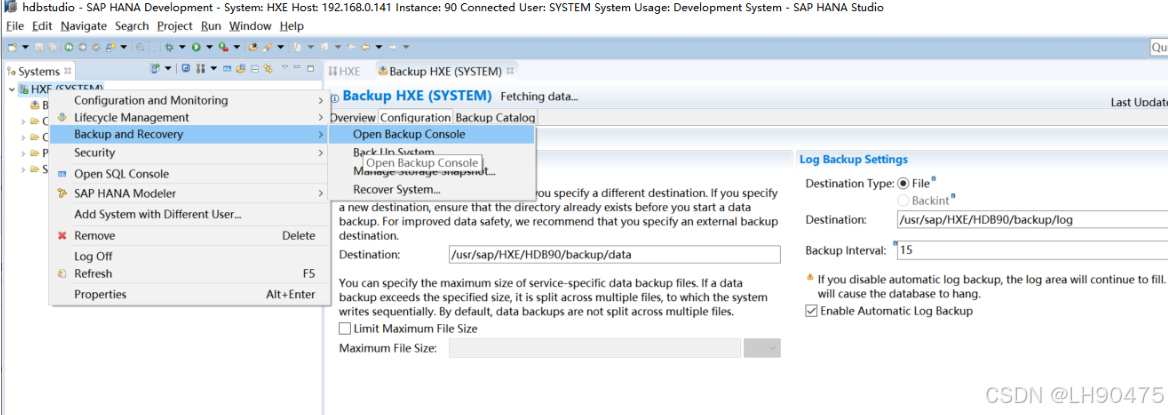The height and width of the screenshot is (415, 1168).
Task: Switch to the Backup Catalog tab
Action: [495, 118]
